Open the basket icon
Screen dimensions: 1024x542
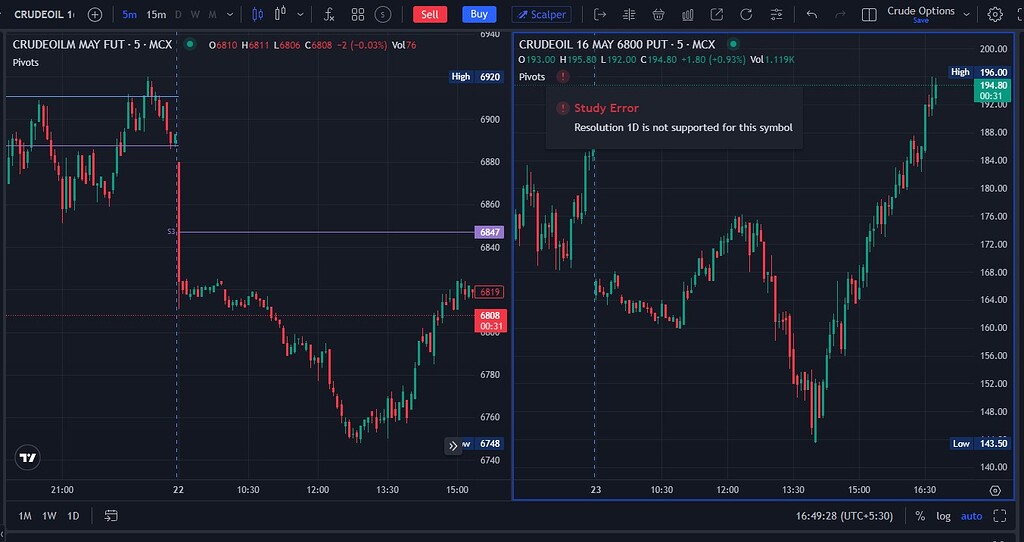tap(659, 14)
